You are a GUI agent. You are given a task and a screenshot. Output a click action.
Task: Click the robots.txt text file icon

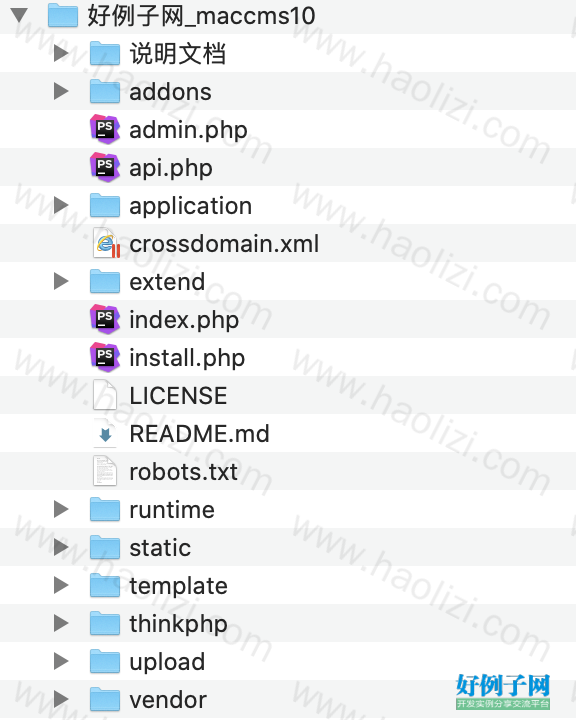[105, 471]
